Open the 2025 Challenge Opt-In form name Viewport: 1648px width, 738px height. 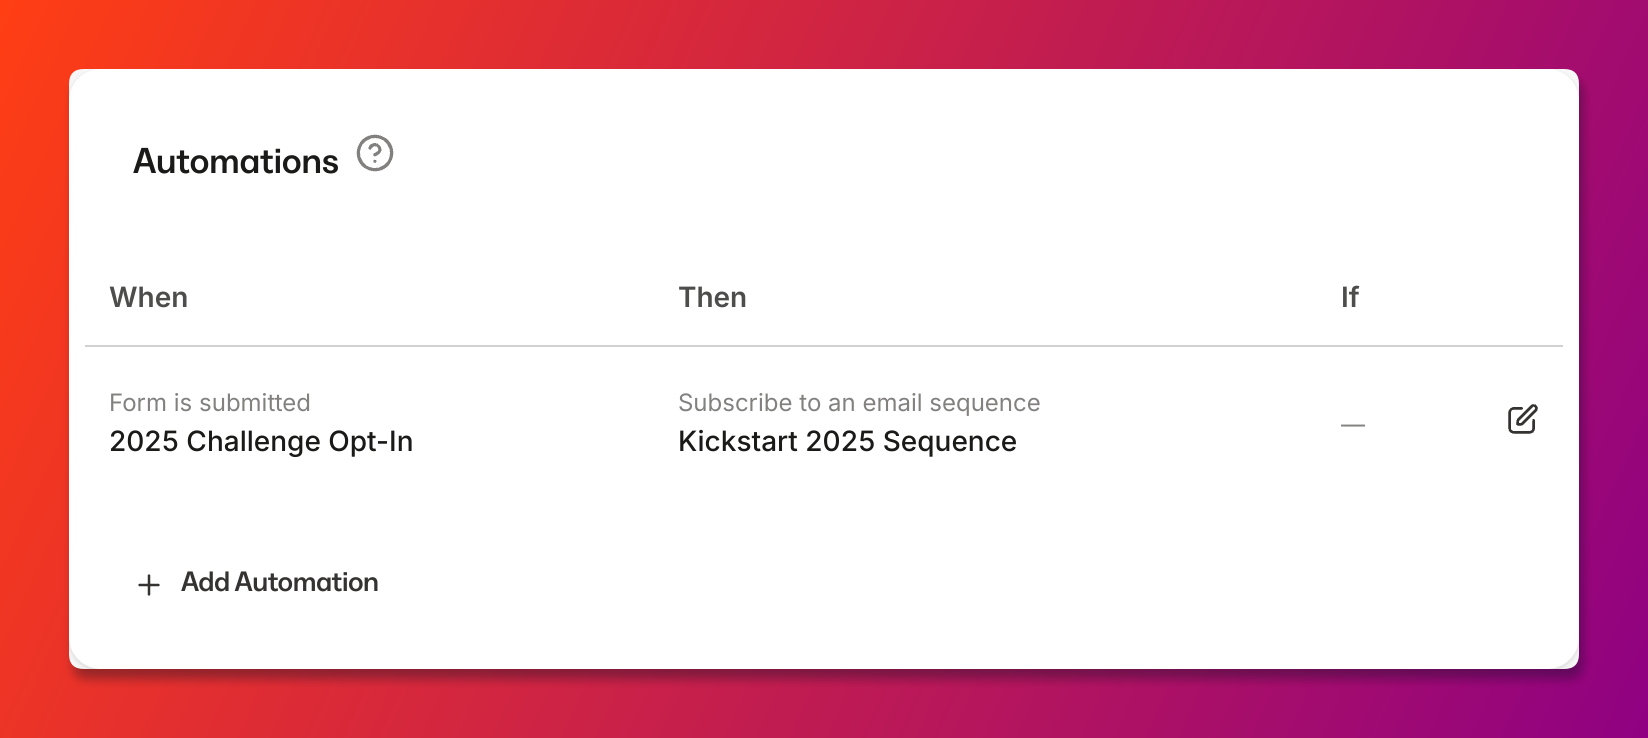261,442
